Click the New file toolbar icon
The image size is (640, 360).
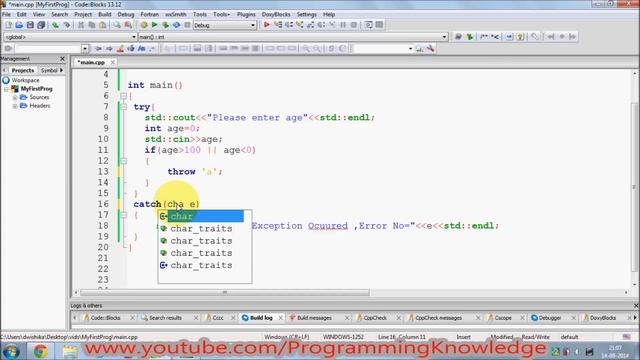pyautogui.click(x=8, y=25)
